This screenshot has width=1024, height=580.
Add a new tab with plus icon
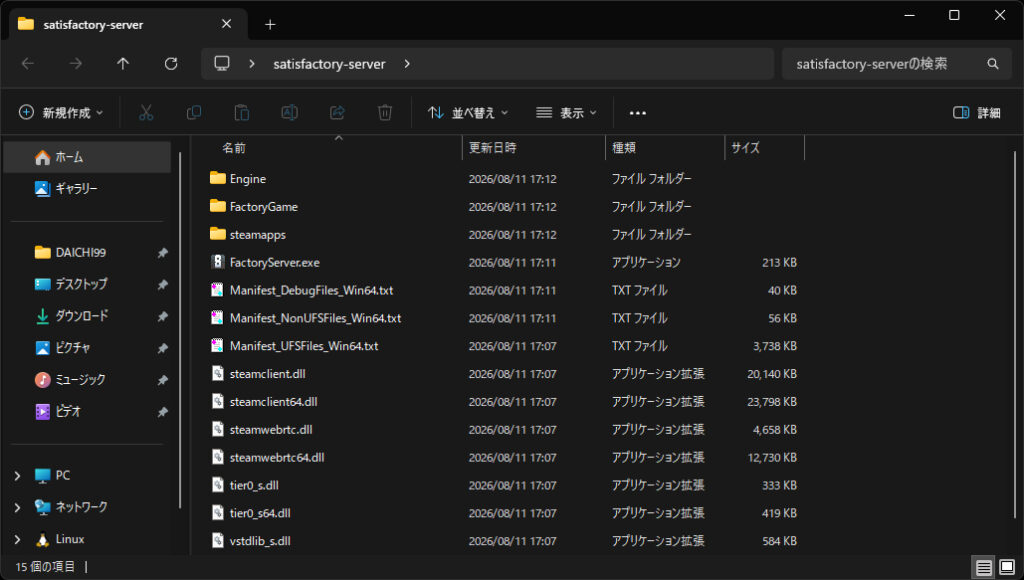coord(270,25)
